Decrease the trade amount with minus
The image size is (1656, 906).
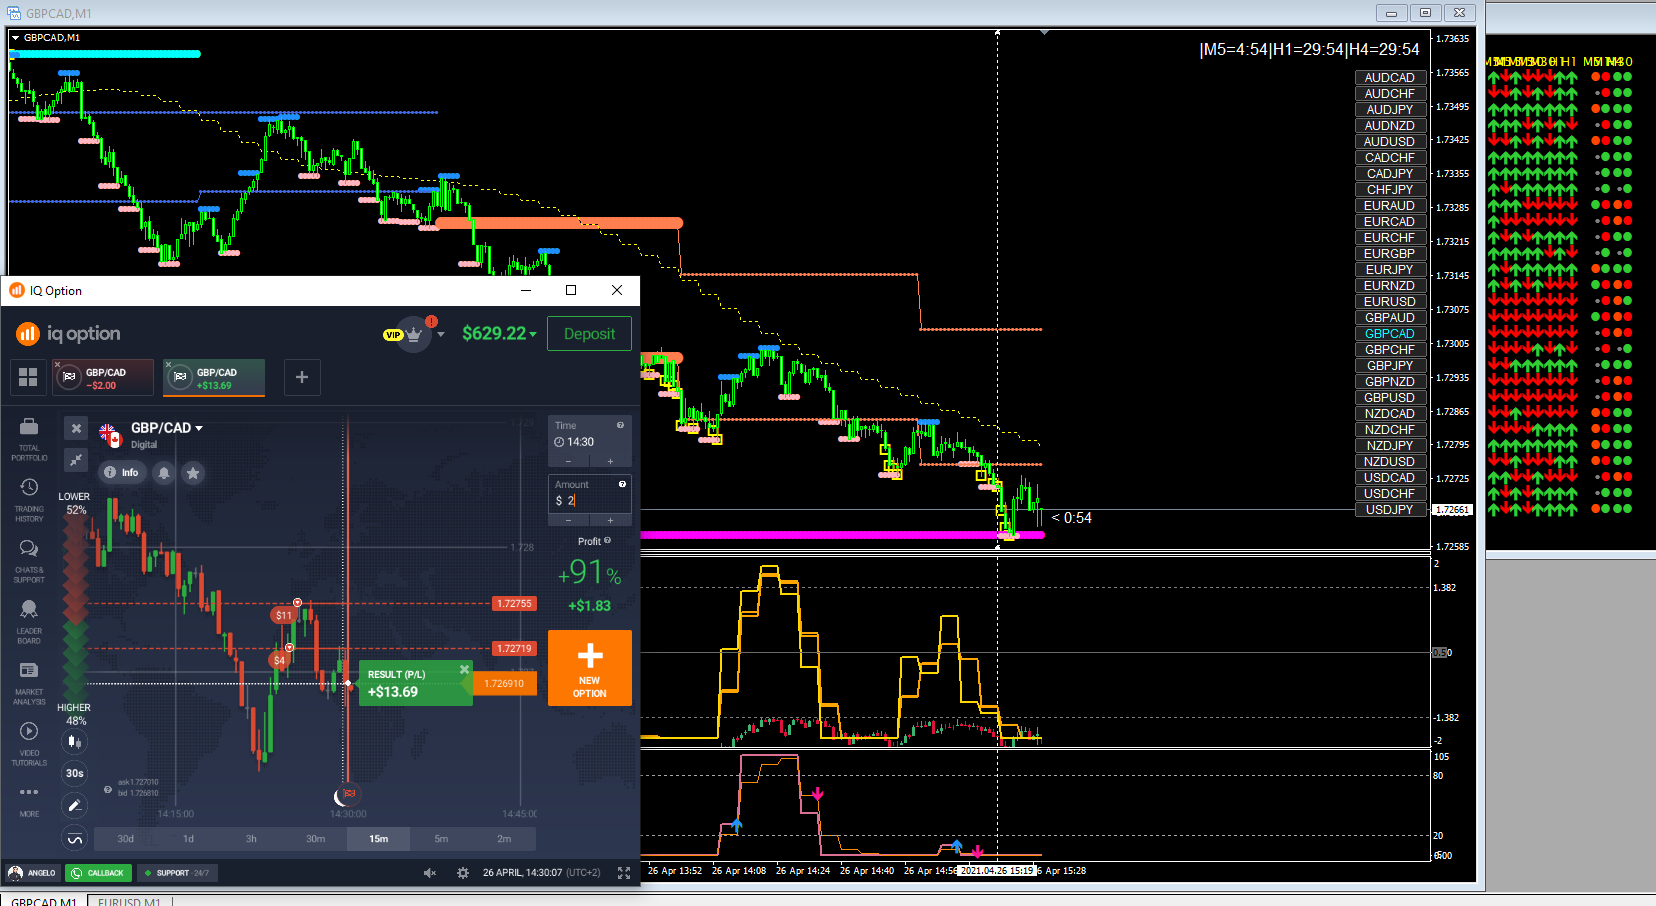click(x=569, y=520)
